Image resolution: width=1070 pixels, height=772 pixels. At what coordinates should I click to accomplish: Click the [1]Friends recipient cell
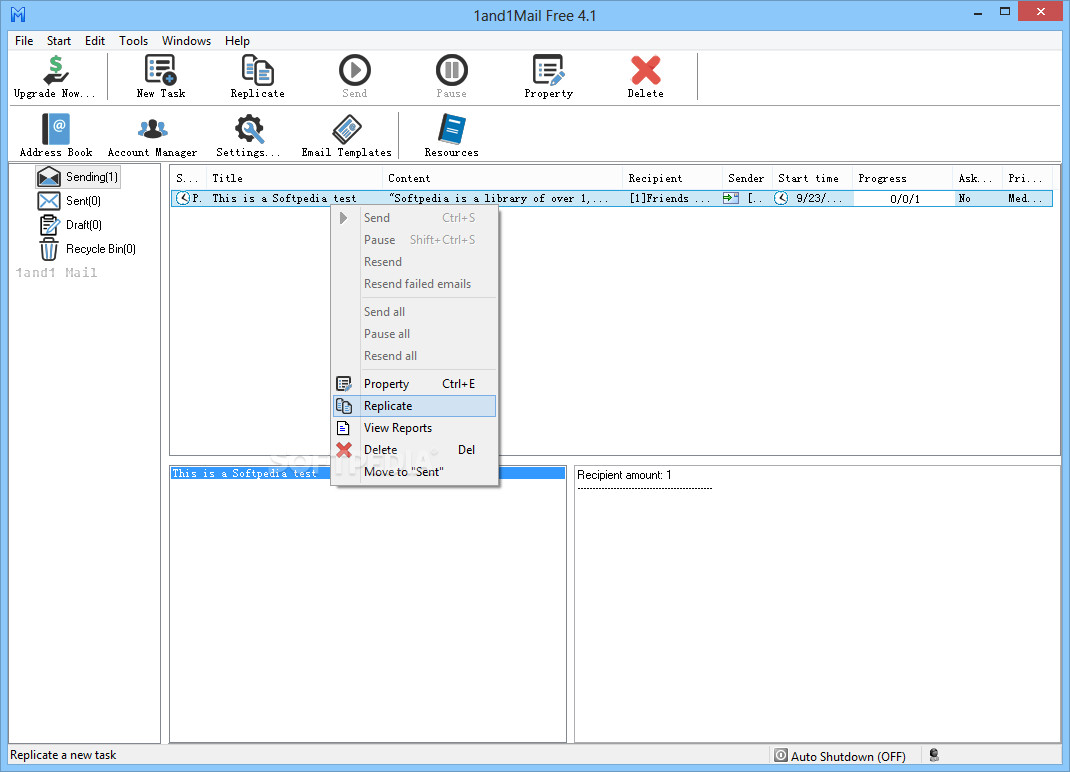click(671, 199)
